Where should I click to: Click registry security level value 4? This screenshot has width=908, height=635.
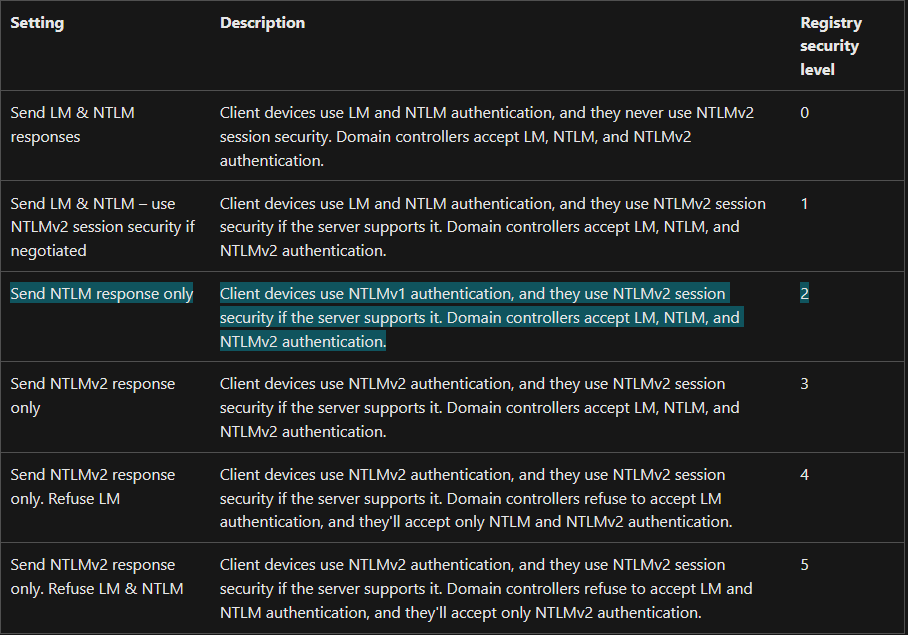pyautogui.click(x=804, y=475)
